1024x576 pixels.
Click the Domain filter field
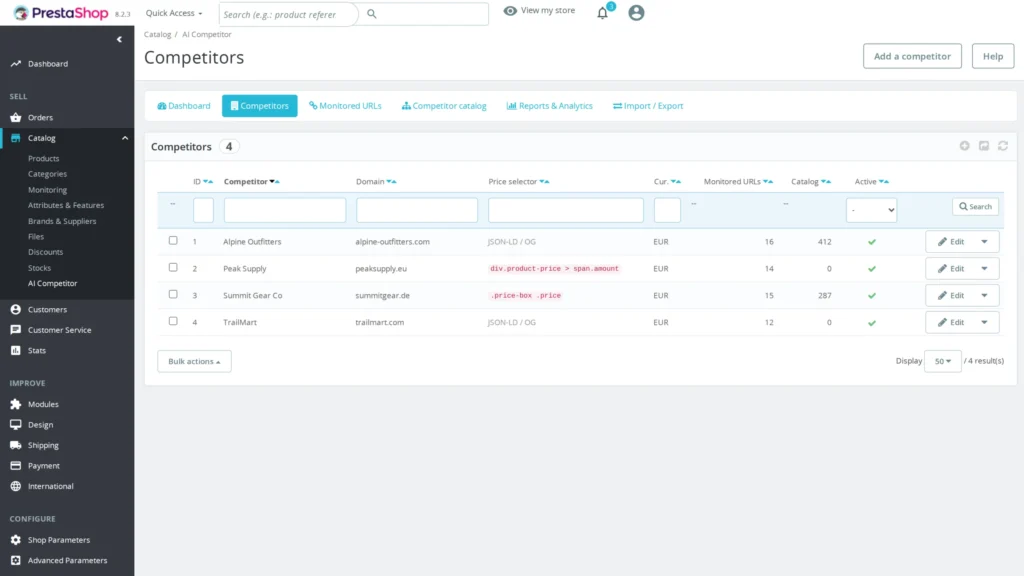(417, 210)
